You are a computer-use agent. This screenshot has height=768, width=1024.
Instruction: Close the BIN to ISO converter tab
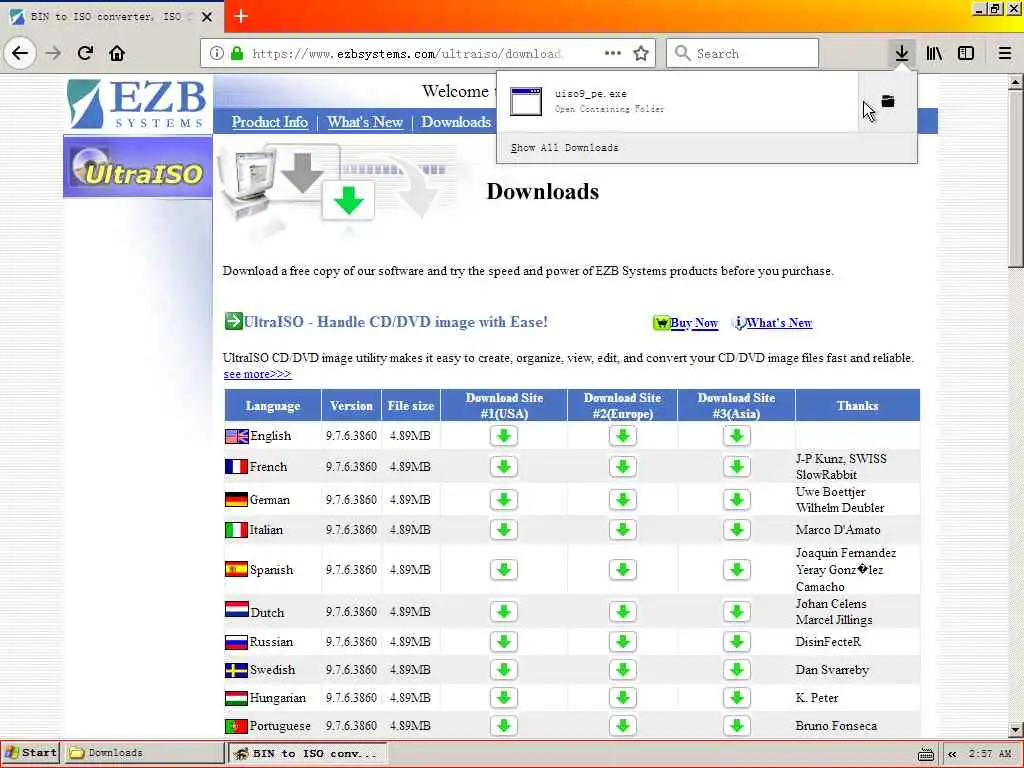tap(207, 17)
